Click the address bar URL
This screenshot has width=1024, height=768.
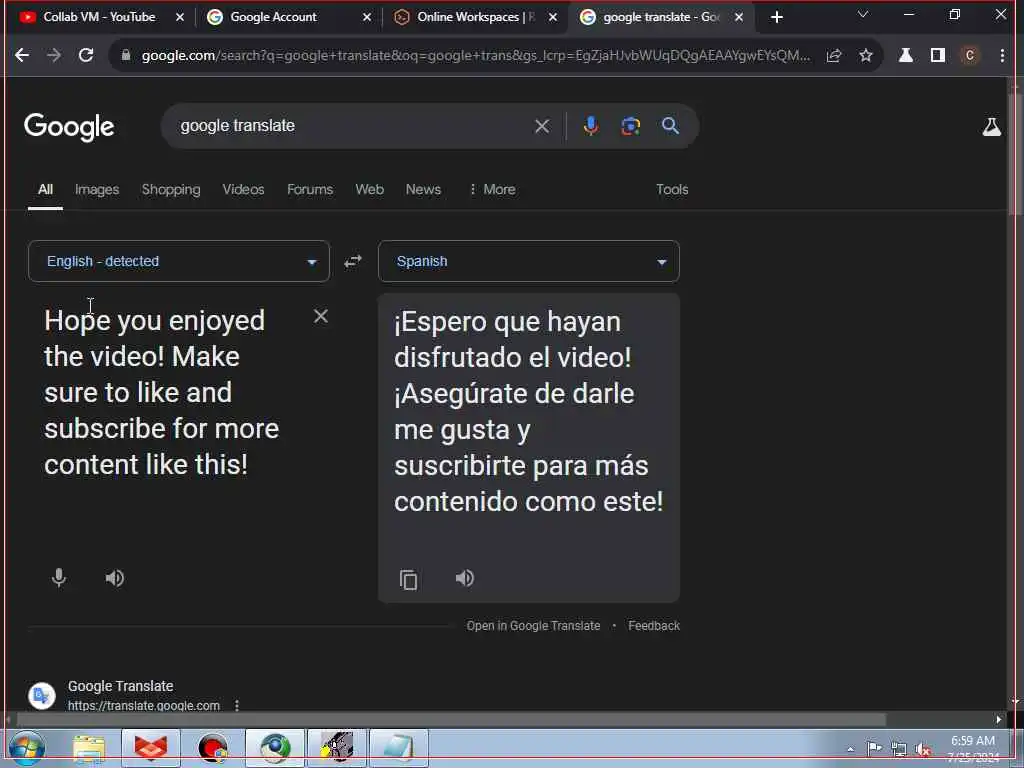pyautogui.click(x=475, y=56)
